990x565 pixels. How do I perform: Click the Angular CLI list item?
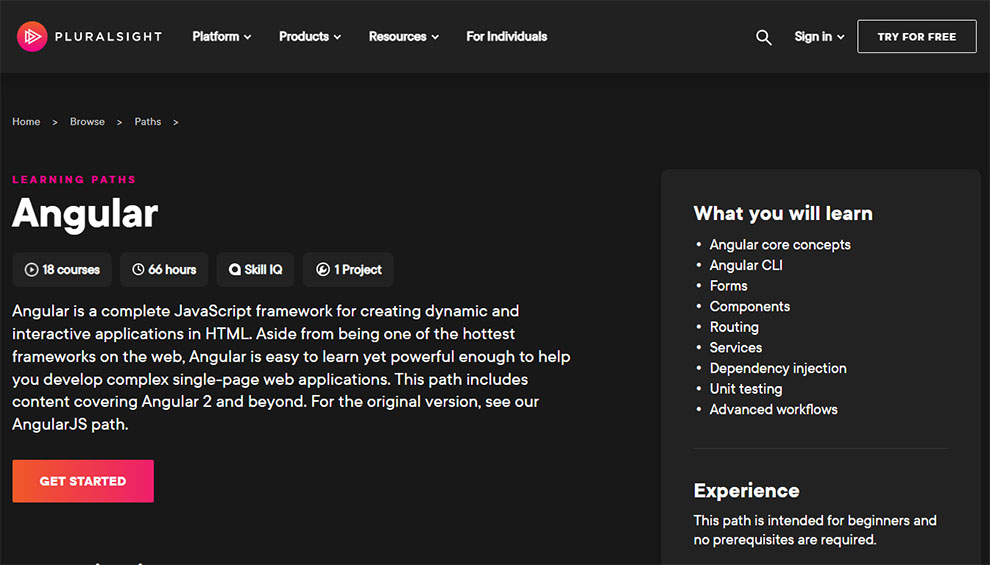click(x=746, y=265)
